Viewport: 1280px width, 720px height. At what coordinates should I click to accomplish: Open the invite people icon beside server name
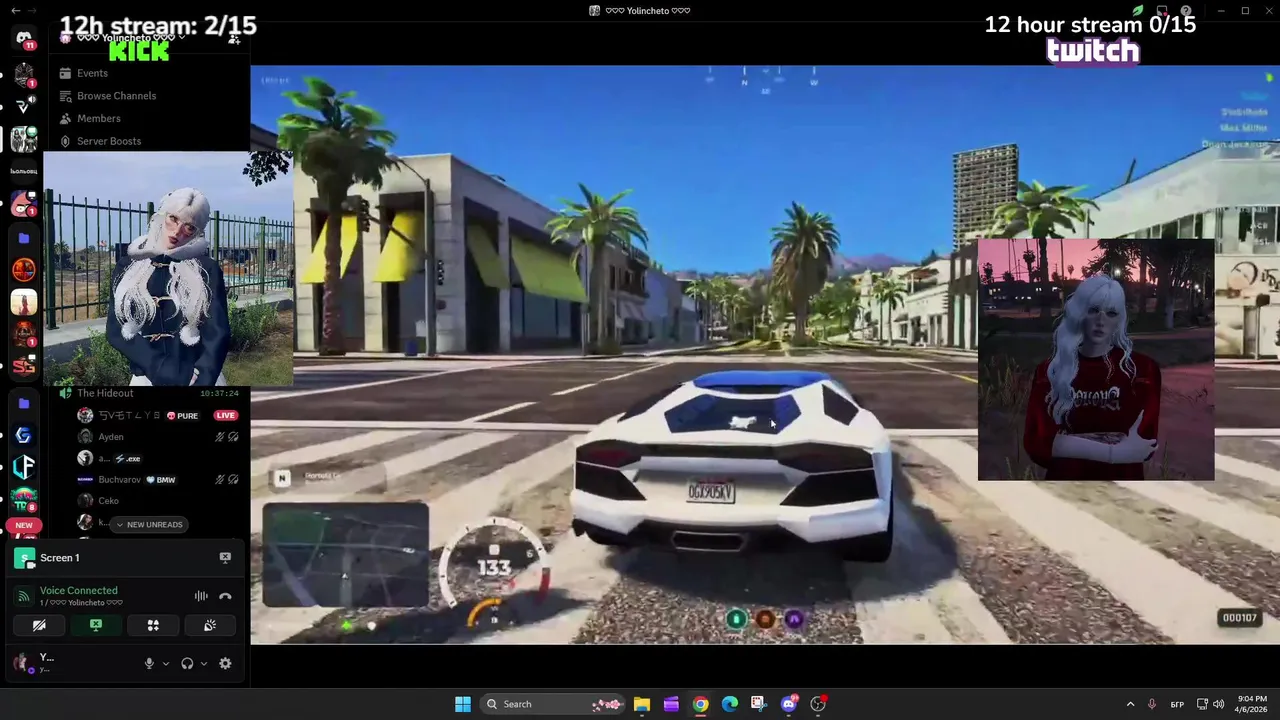coord(234,38)
